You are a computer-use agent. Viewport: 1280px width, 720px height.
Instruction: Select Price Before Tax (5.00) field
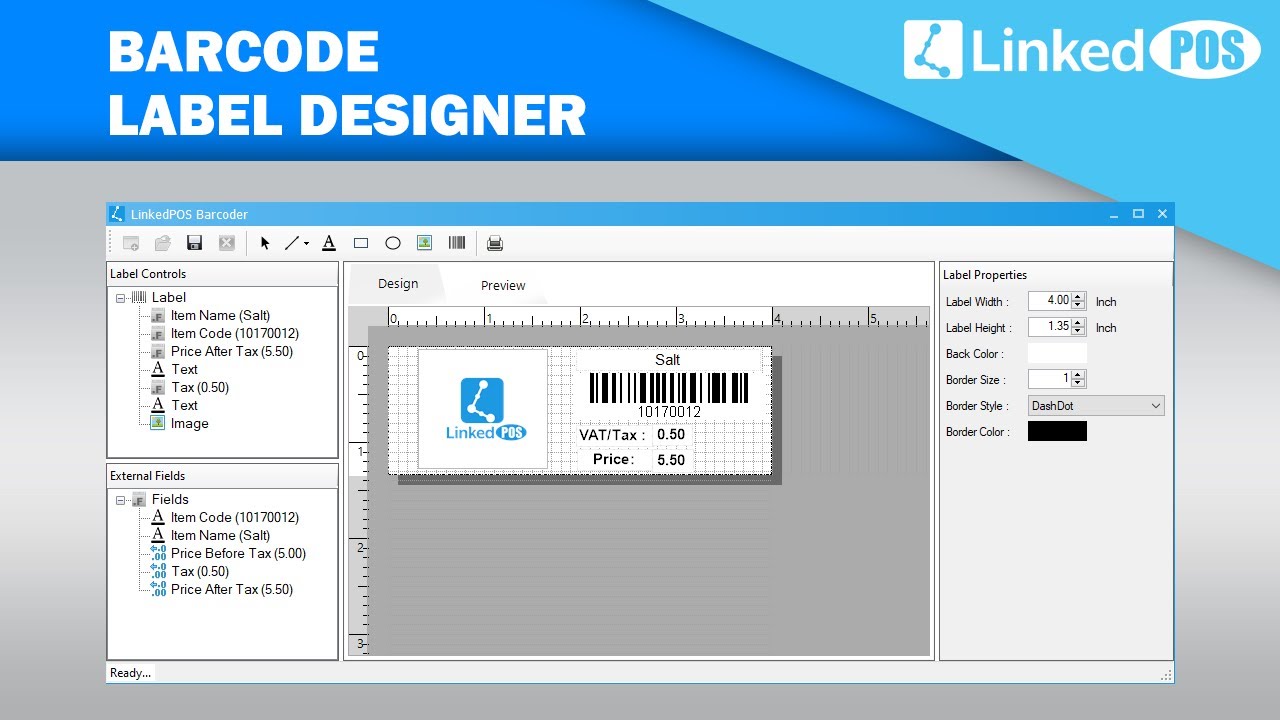pos(238,554)
